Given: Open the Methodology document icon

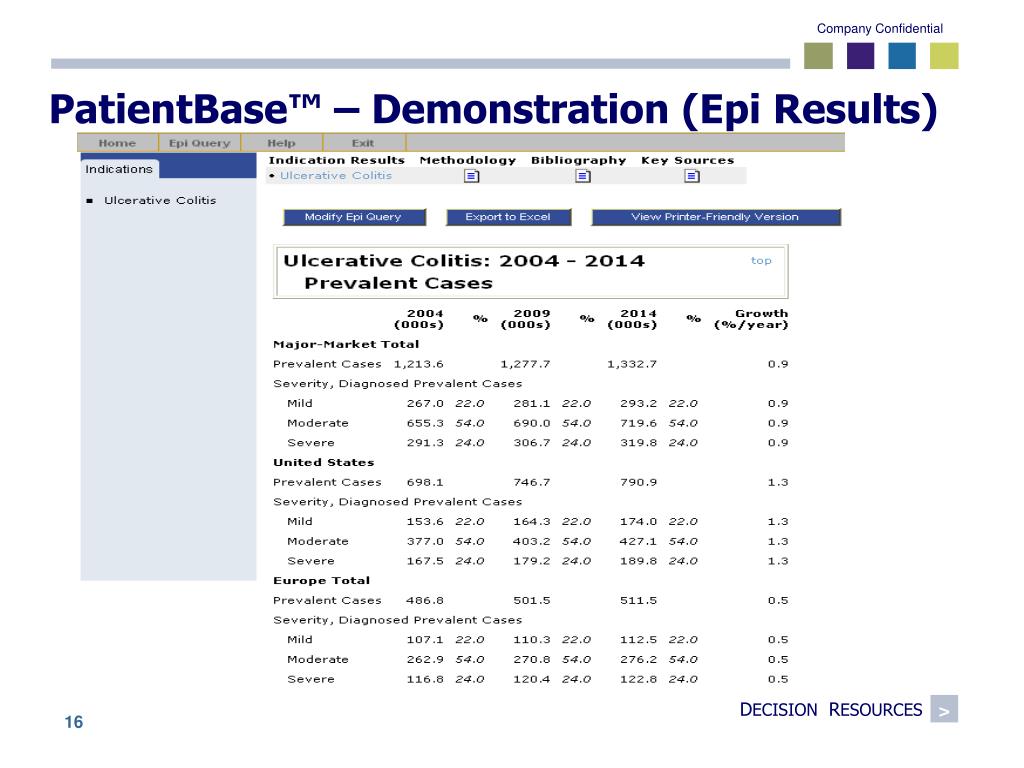Looking at the screenshot, I should (x=471, y=176).
